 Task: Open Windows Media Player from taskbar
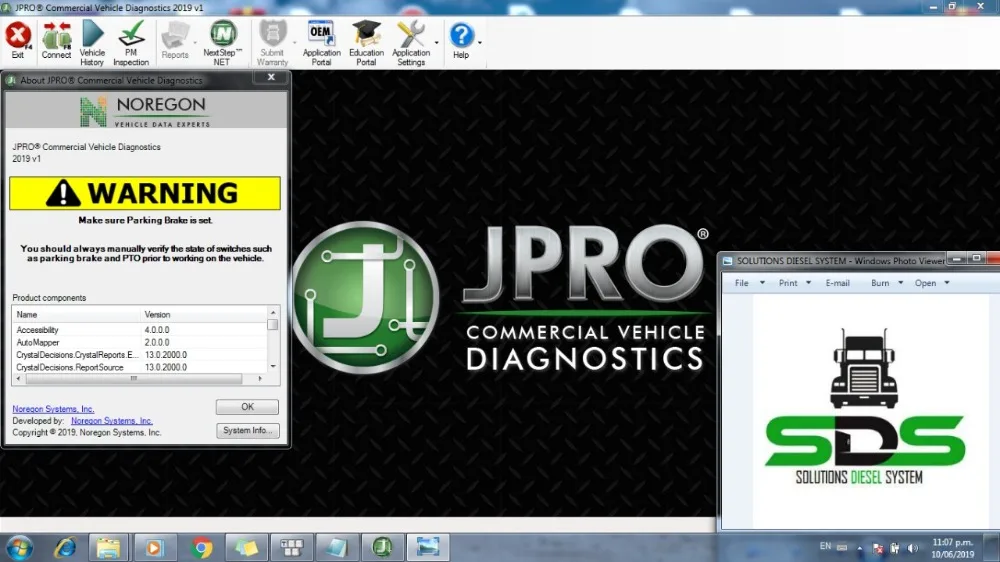click(154, 547)
